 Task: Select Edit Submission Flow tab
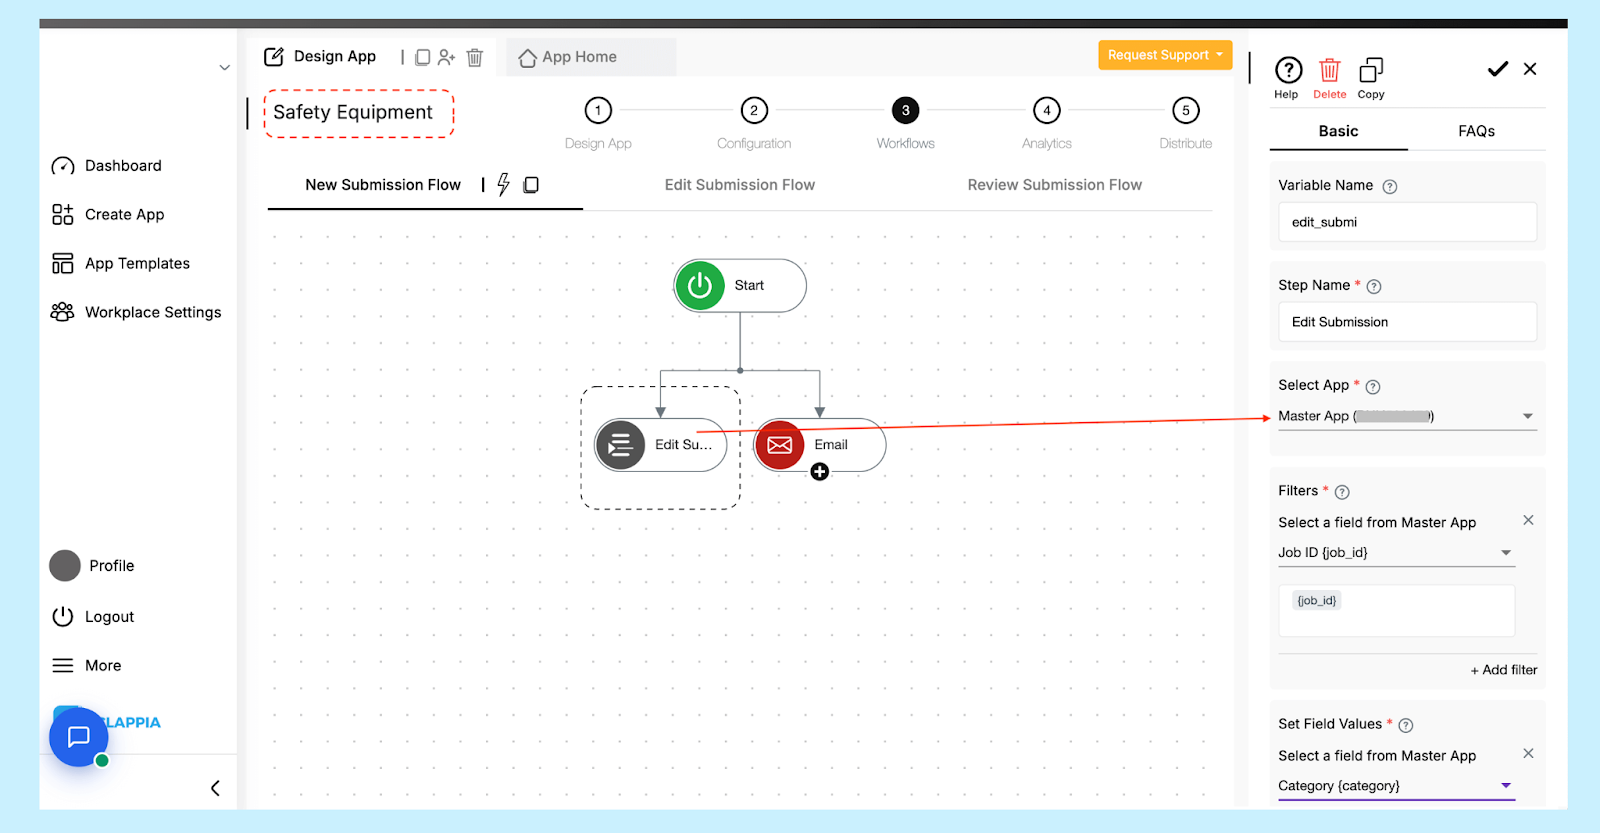(x=740, y=185)
